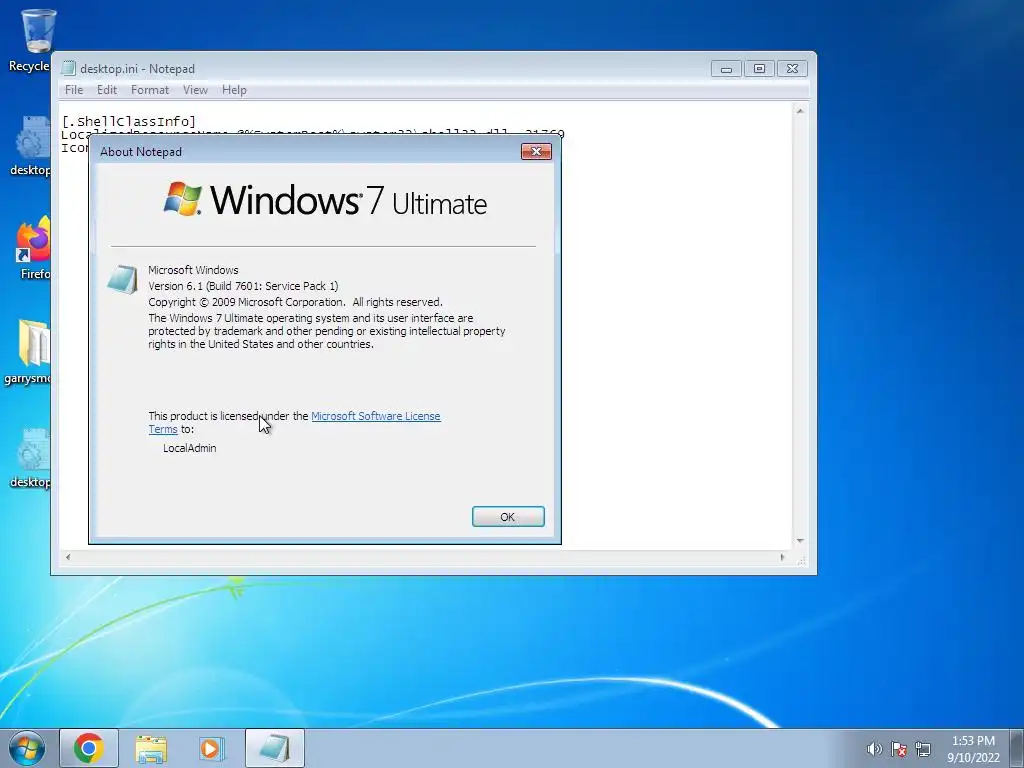This screenshot has width=1024, height=768.
Task: Open Windows Explorer from taskbar
Action: [x=151, y=748]
